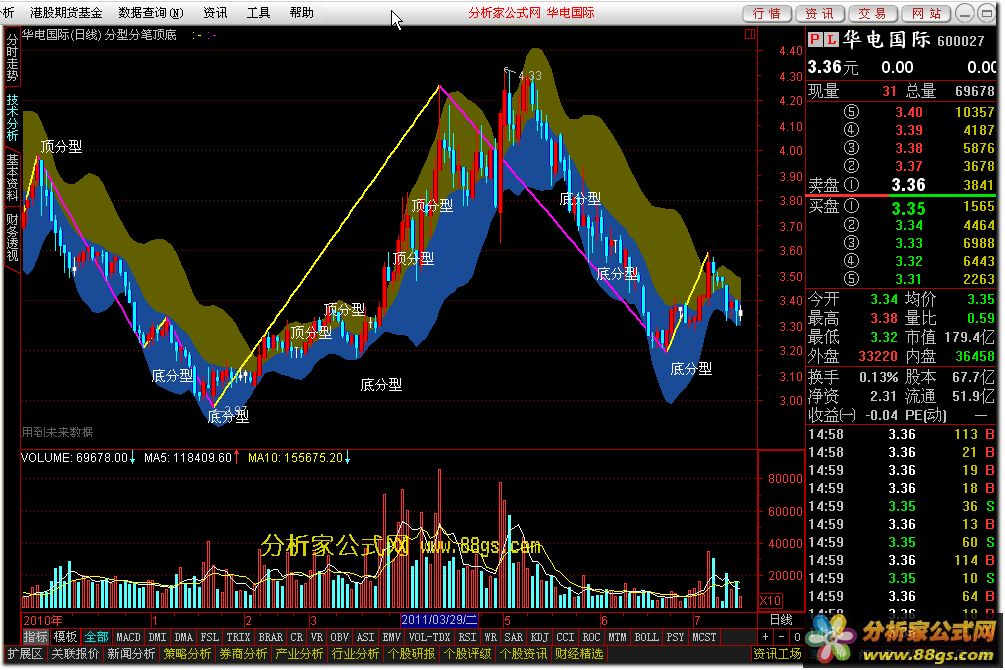
Task: Select the WR indicator
Action: point(490,637)
